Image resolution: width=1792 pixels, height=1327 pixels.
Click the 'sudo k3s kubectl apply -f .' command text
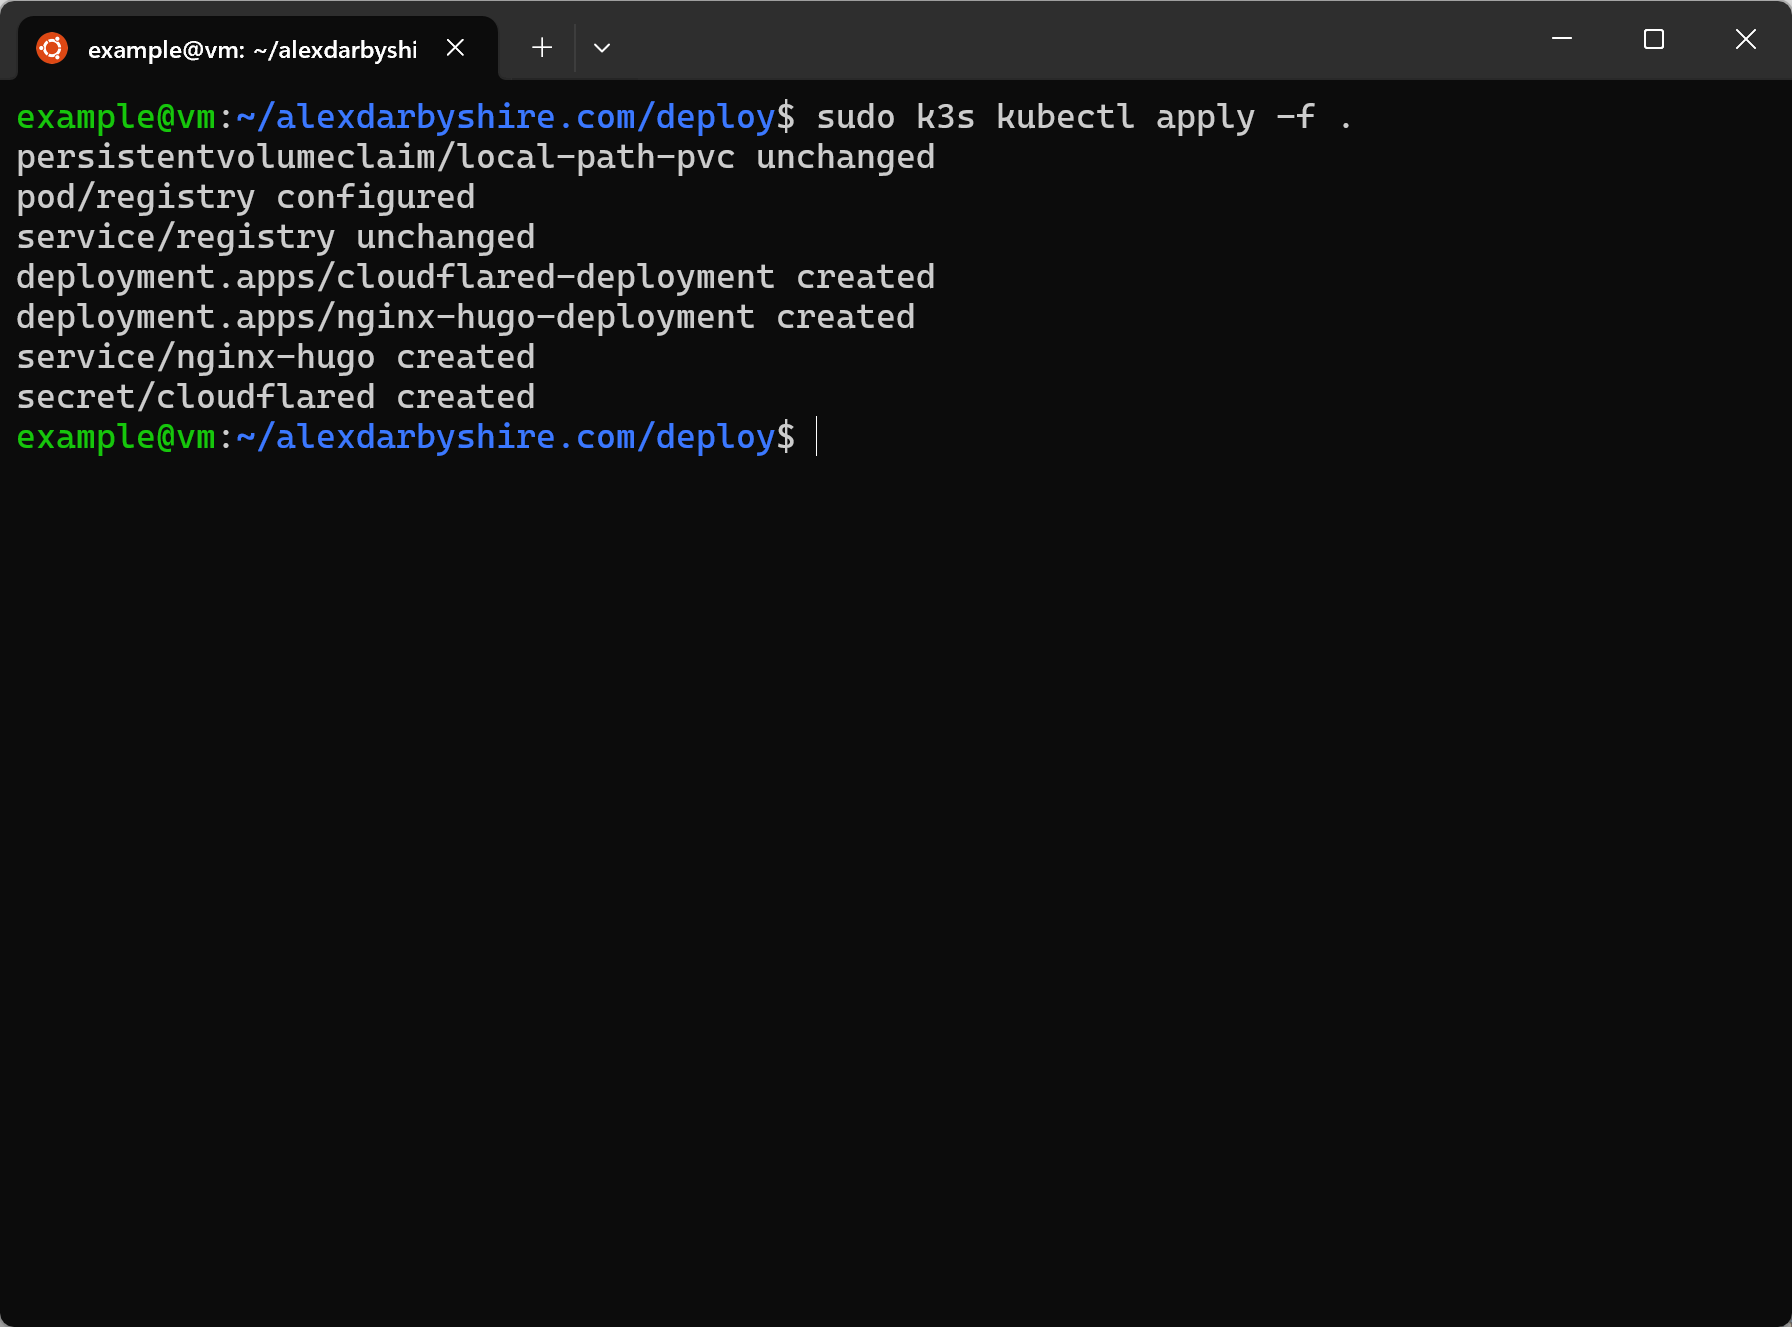coord(1085,117)
